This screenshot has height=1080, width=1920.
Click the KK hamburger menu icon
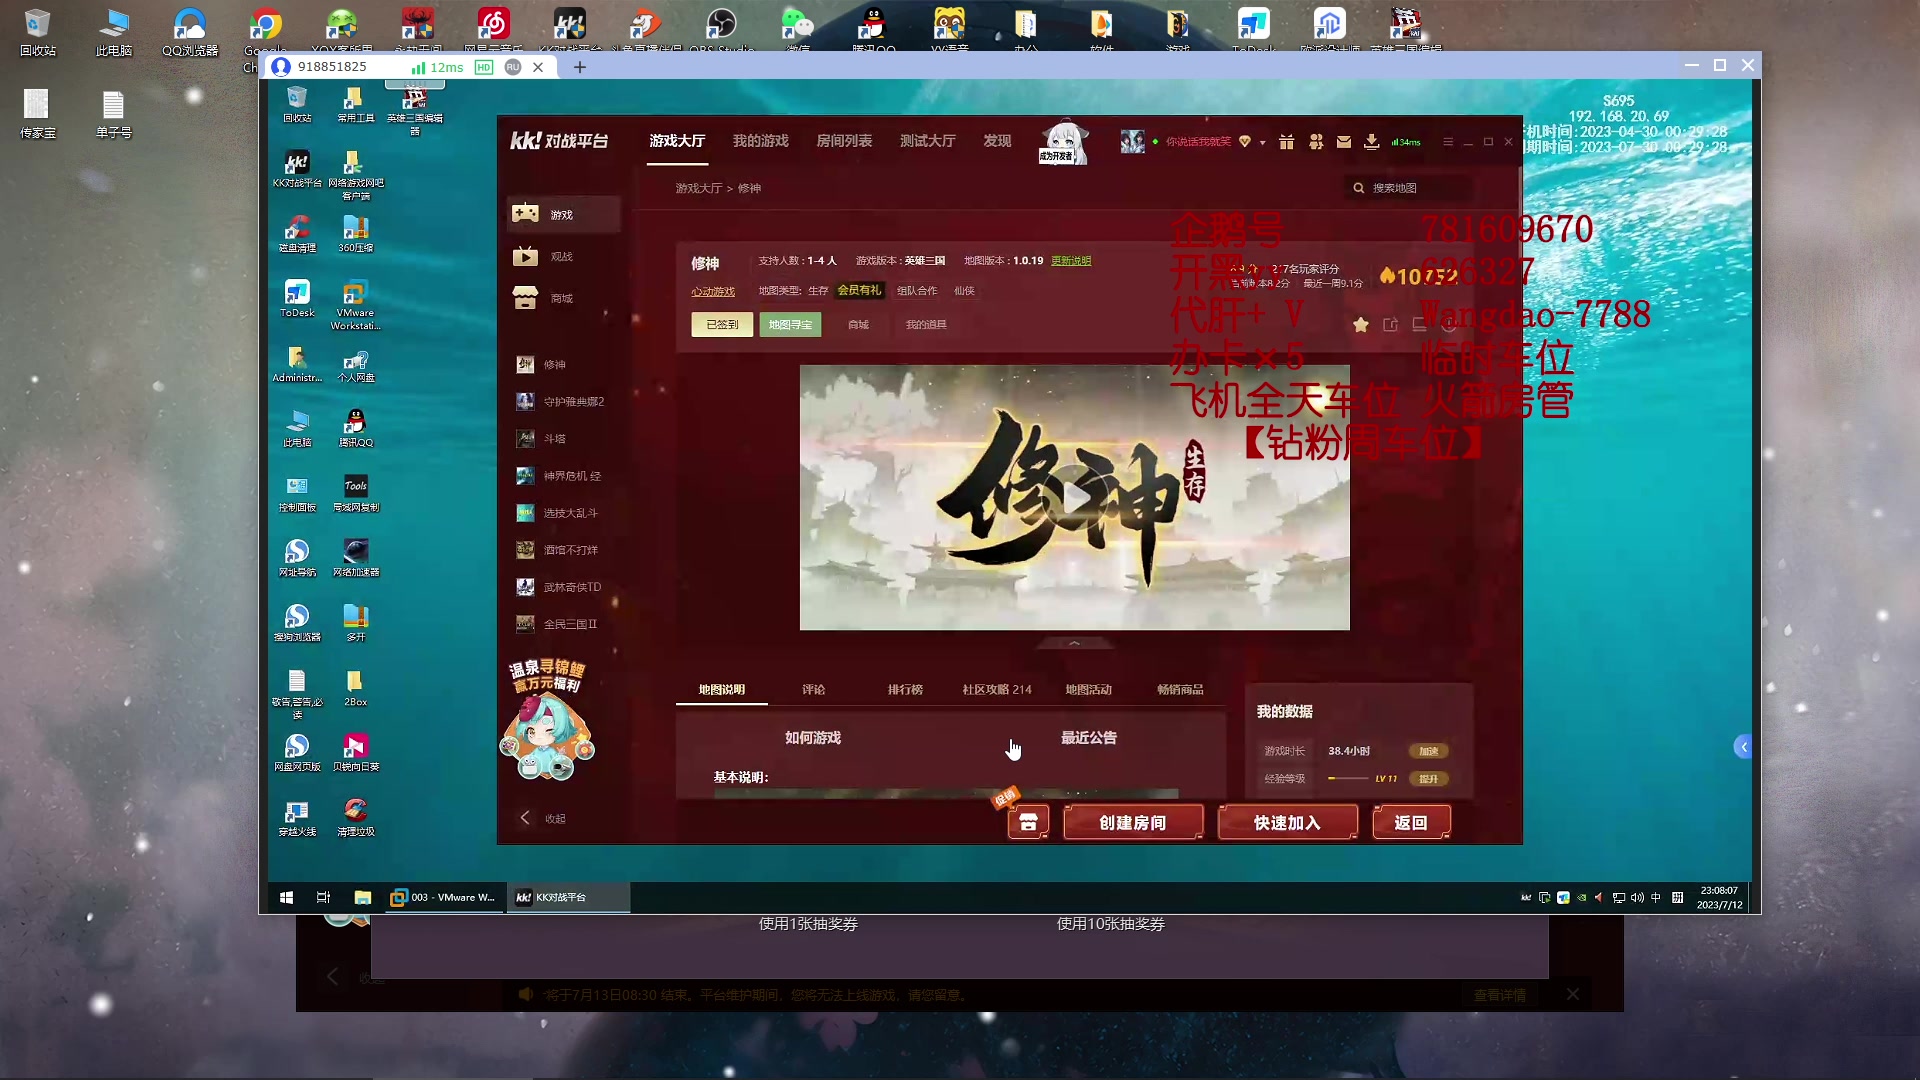click(1448, 142)
